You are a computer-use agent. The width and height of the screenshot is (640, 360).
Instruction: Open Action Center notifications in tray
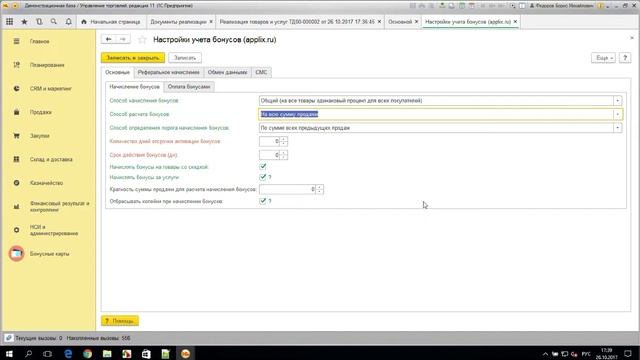[x=628, y=354]
